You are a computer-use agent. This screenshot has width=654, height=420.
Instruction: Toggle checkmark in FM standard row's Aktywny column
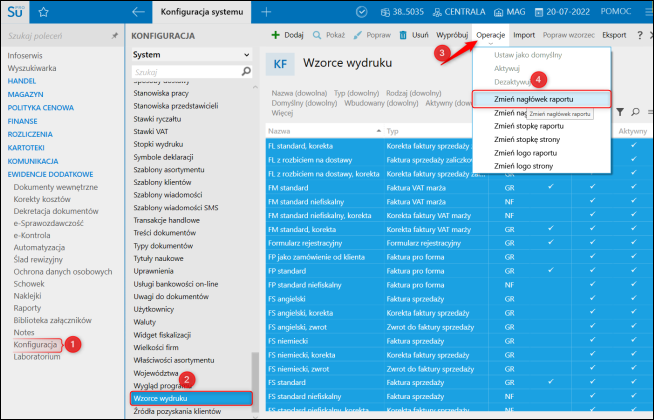tap(634, 186)
